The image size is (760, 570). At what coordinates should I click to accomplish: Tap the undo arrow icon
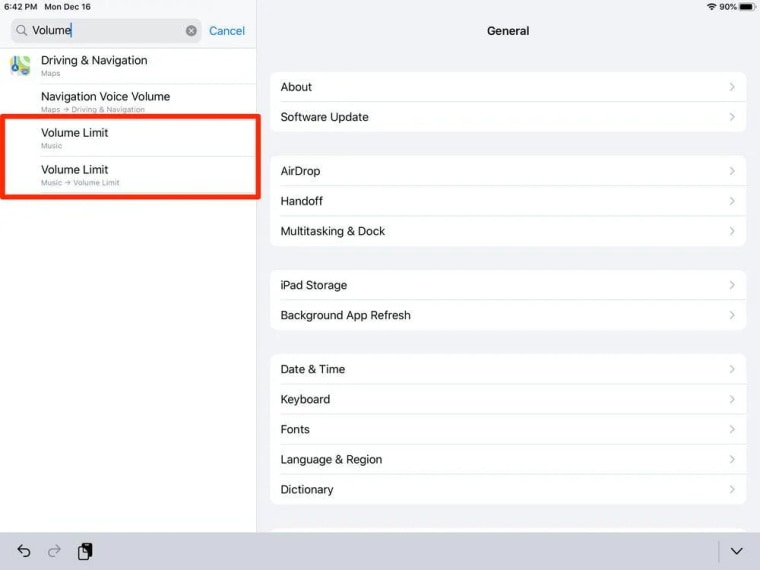click(x=24, y=551)
